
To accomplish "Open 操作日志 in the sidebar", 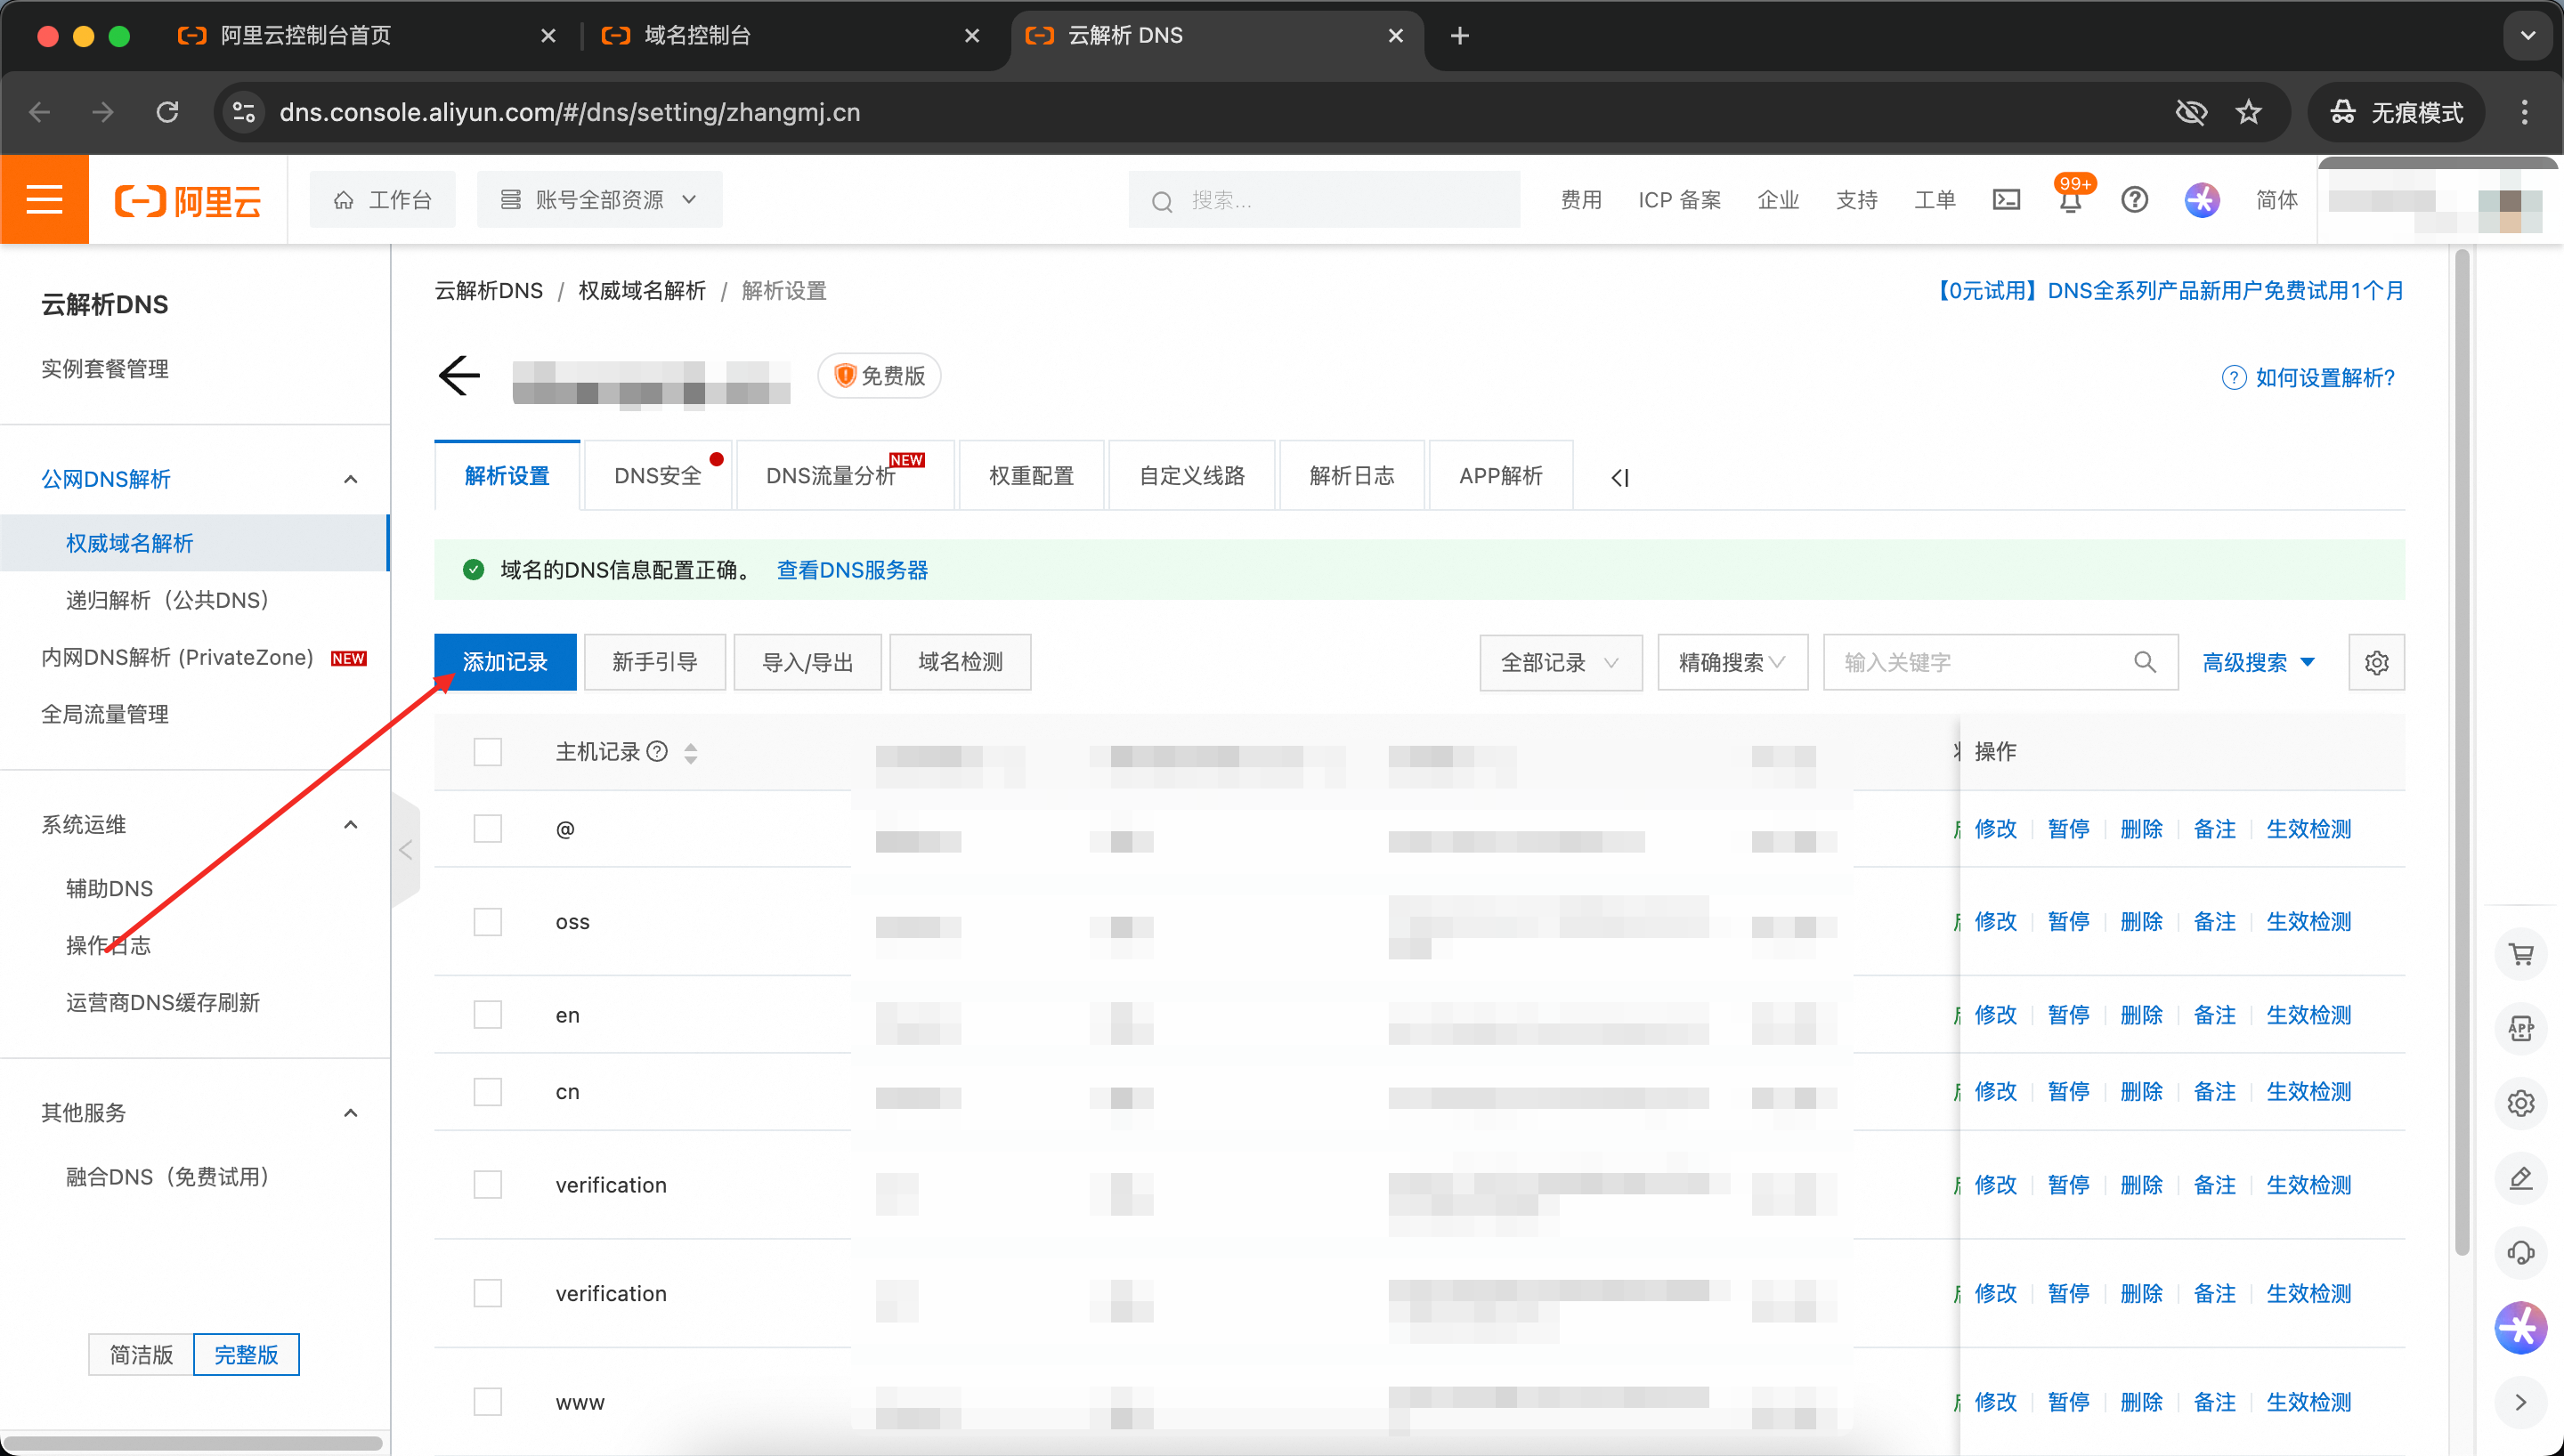I will [109, 945].
